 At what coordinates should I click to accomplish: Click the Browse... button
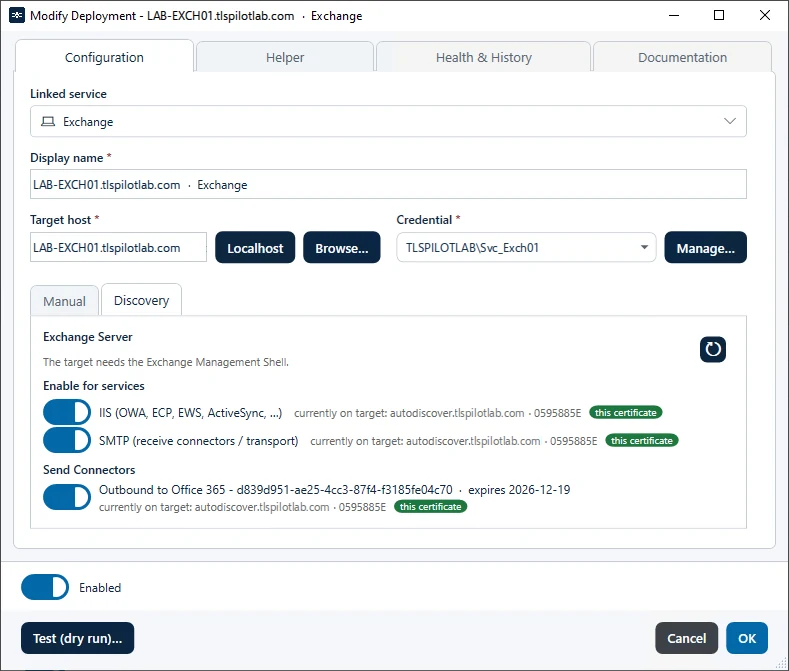pyautogui.click(x=342, y=248)
